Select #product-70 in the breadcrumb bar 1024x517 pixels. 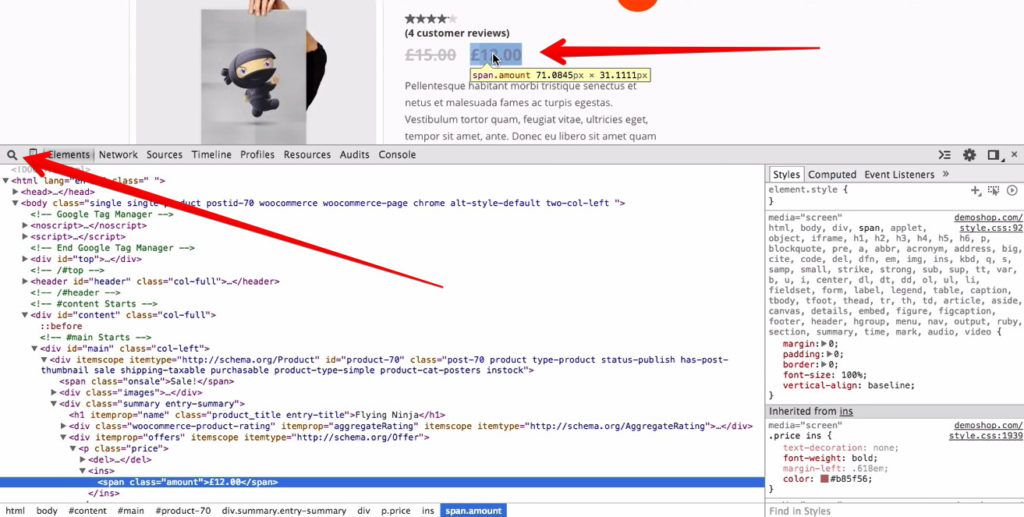click(x=183, y=510)
